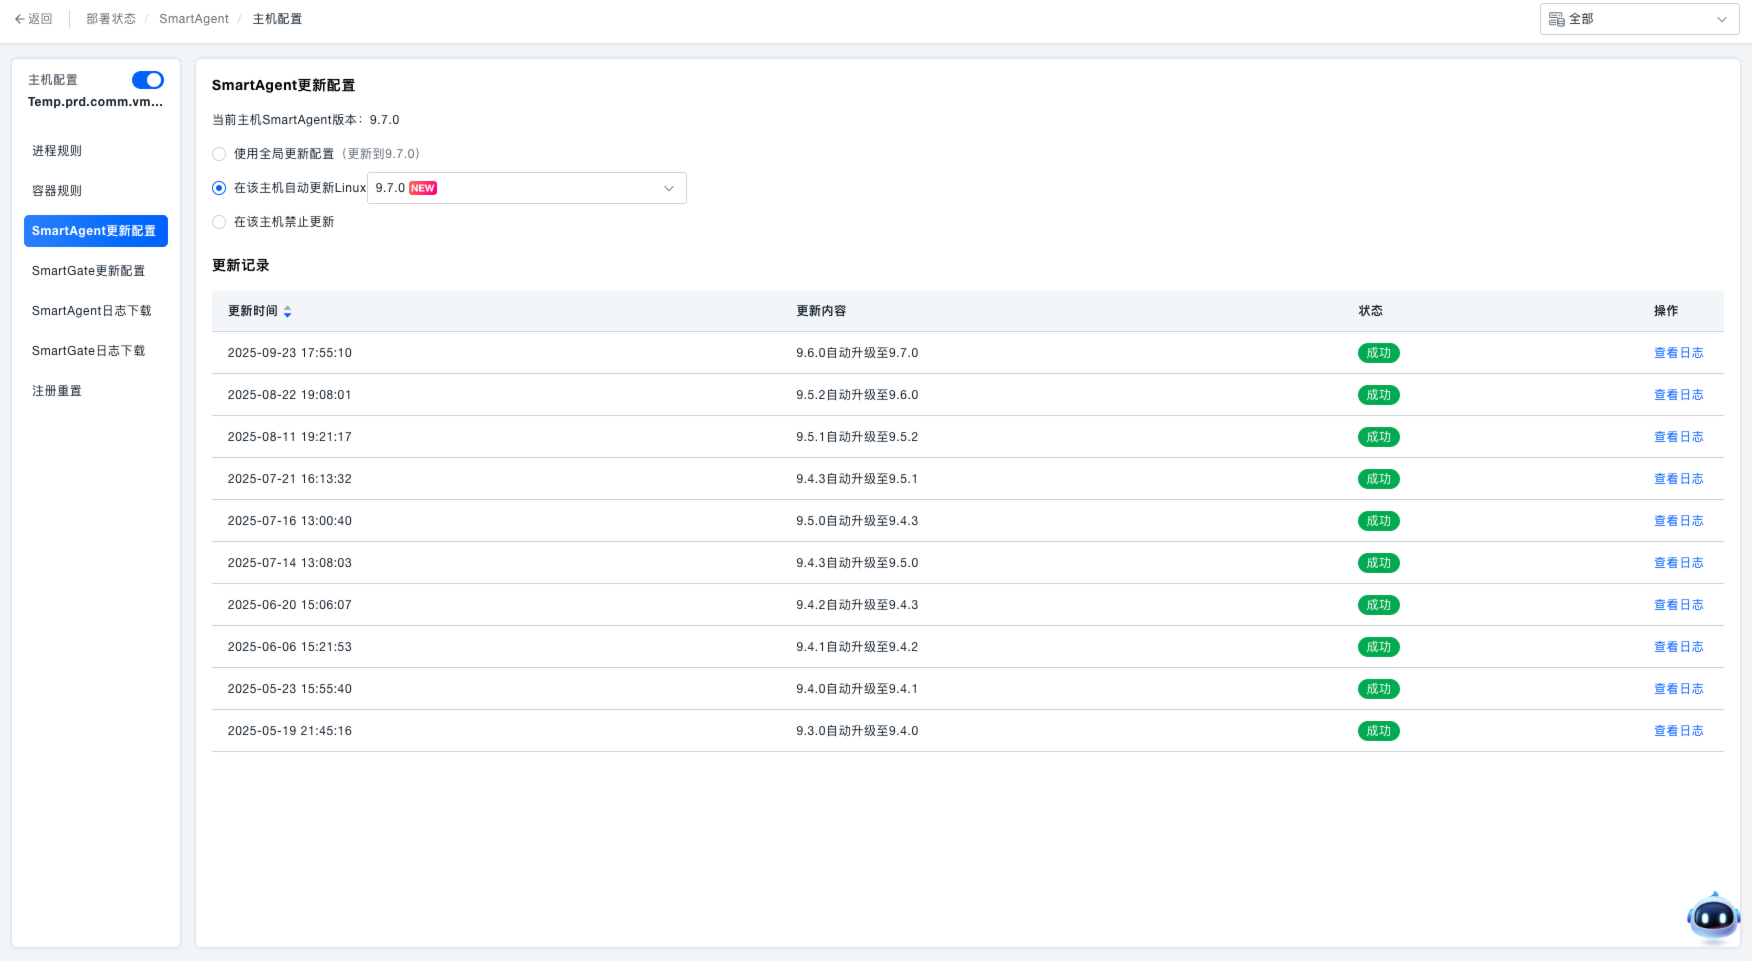Screen dimensions: 1752x961
Task: Select 在该主机自动更新Linux radio button
Action: coord(219,188)
